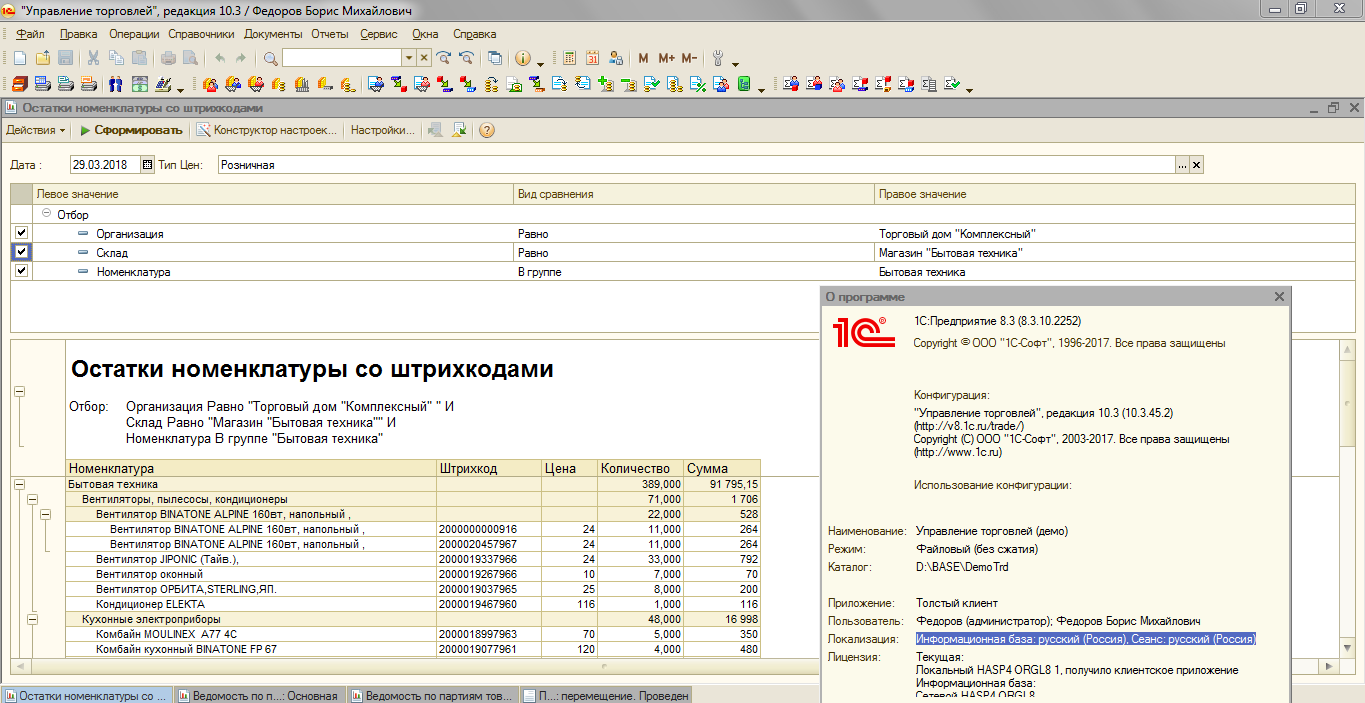Screen dimensions: 1365x703
Task: Click barcode cell 2000019467960
Action: 489,604
